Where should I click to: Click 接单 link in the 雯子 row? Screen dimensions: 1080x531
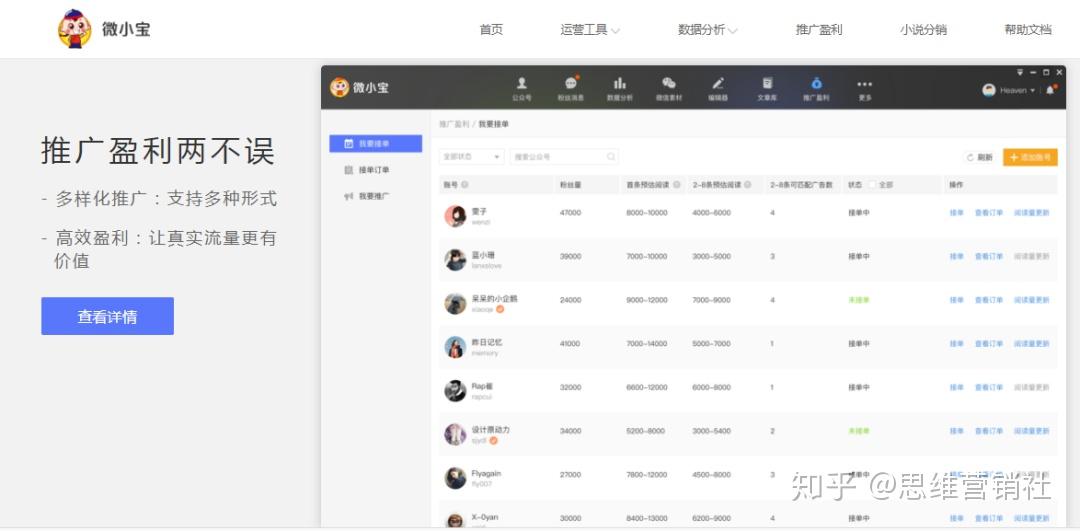pyautogui.click(x=956, y=213)
